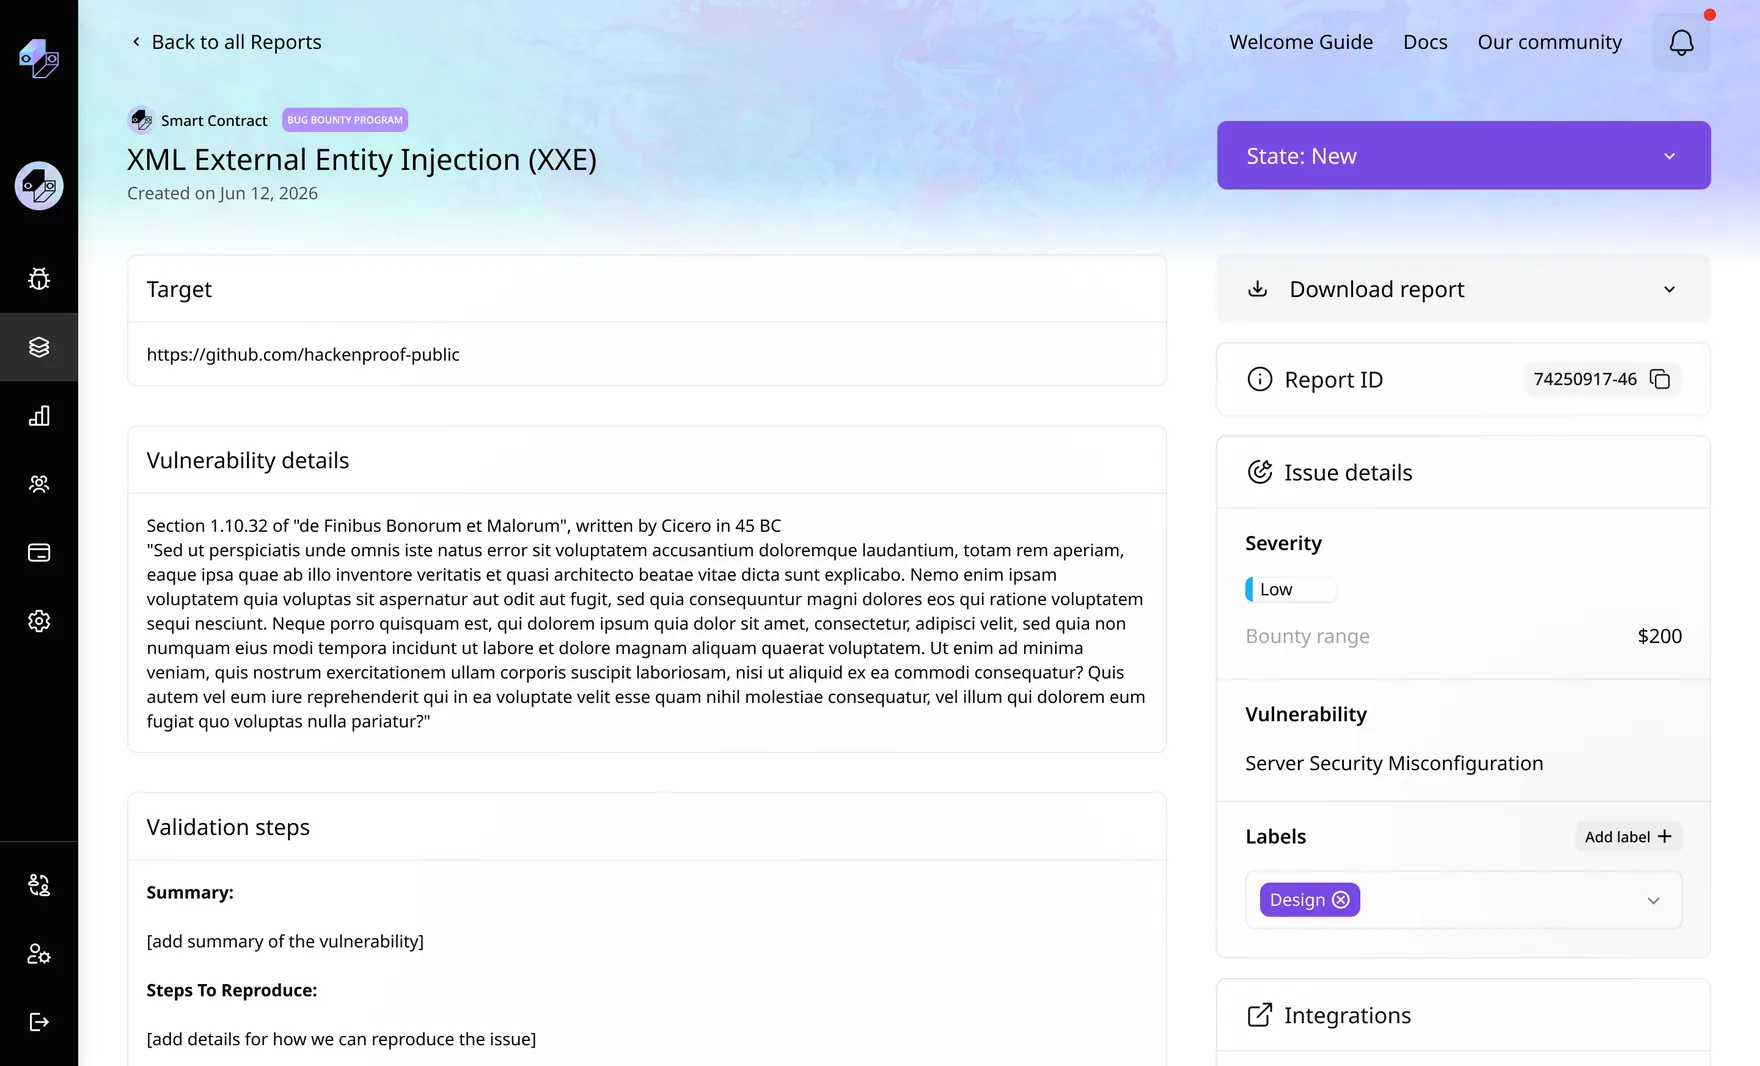Open the user settings sidebar icon
This screenshot has height=1066, width=1760.
point(39,954)
